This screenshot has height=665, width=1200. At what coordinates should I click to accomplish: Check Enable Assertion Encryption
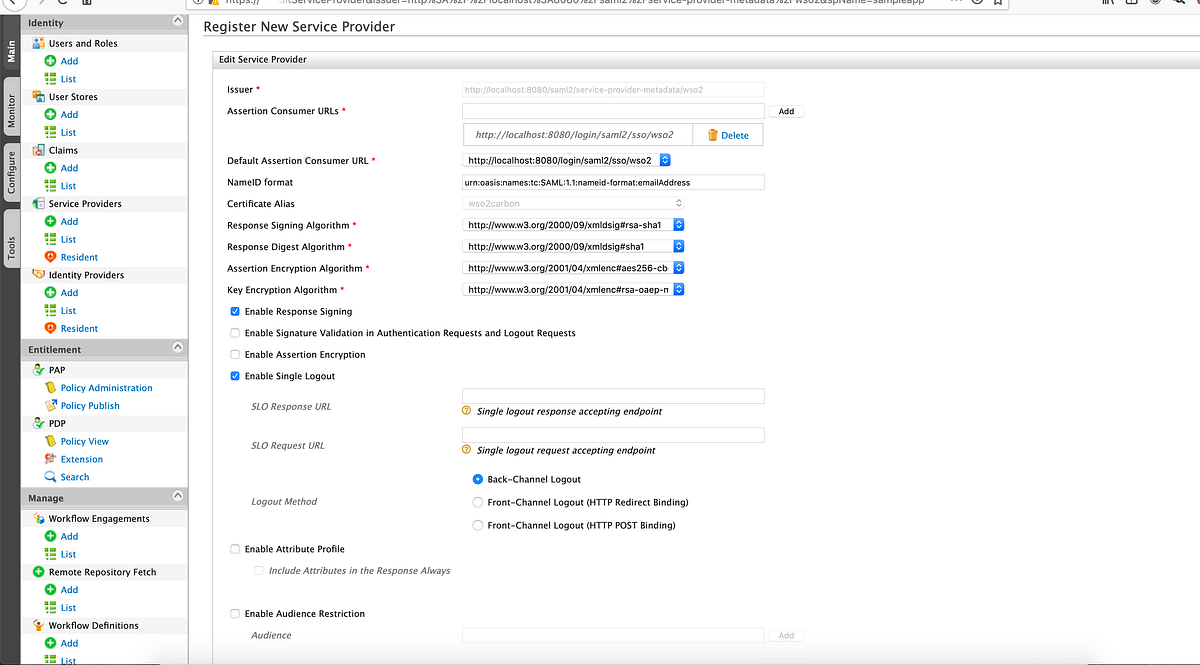click(235, 354)
